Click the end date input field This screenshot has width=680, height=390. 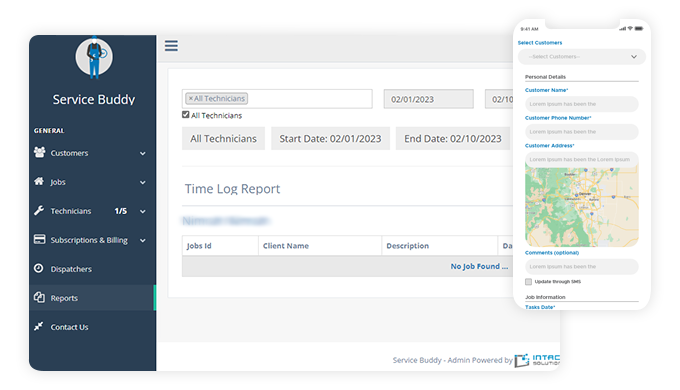click(x=500, y=99)
